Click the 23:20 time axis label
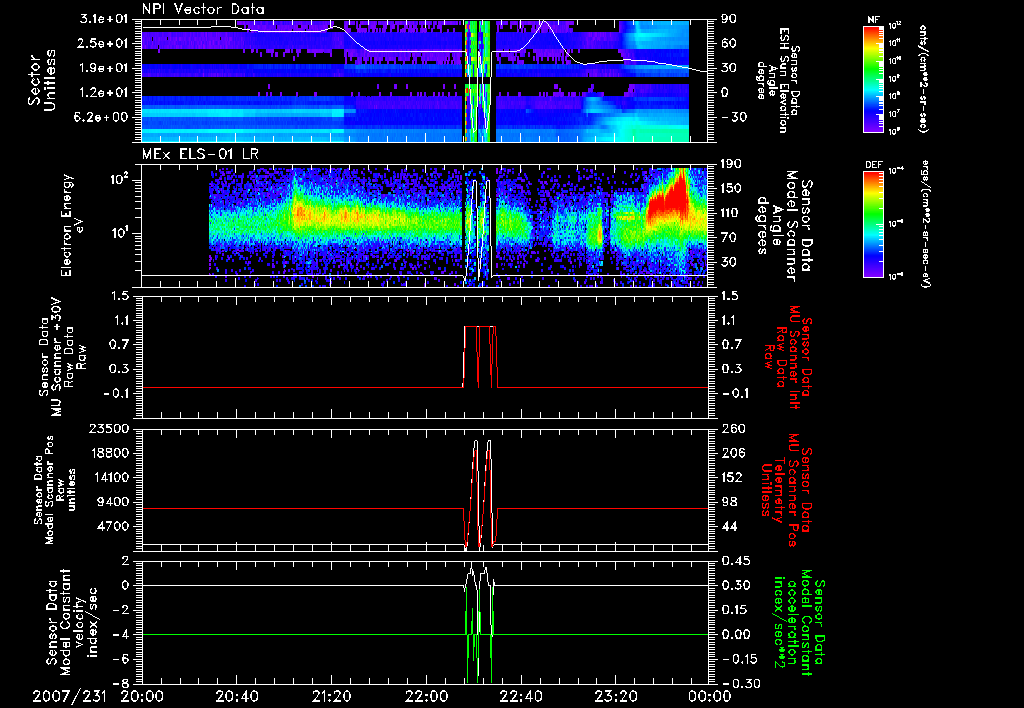Image resolution: width=1024 pixels, height=708 pixels. (615, 696)
